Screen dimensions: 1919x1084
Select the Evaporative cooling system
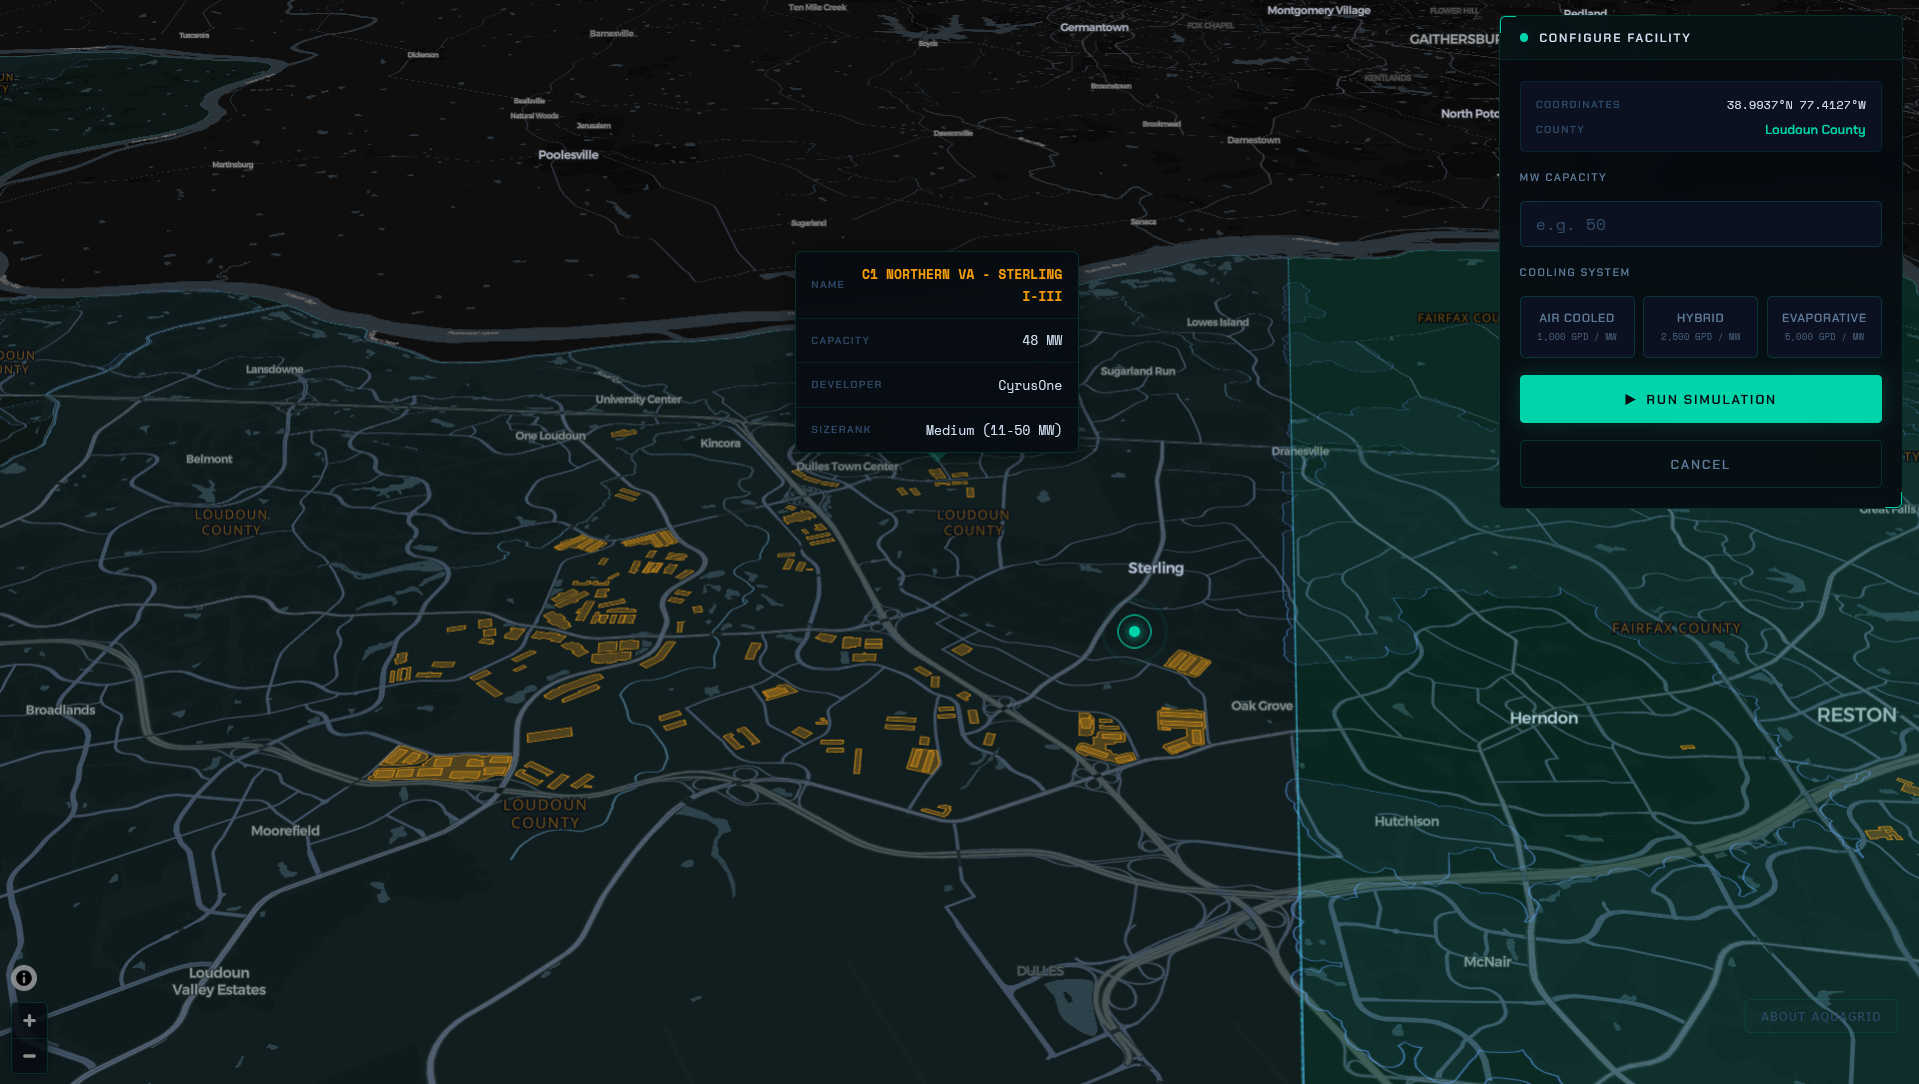[1824, 327]
